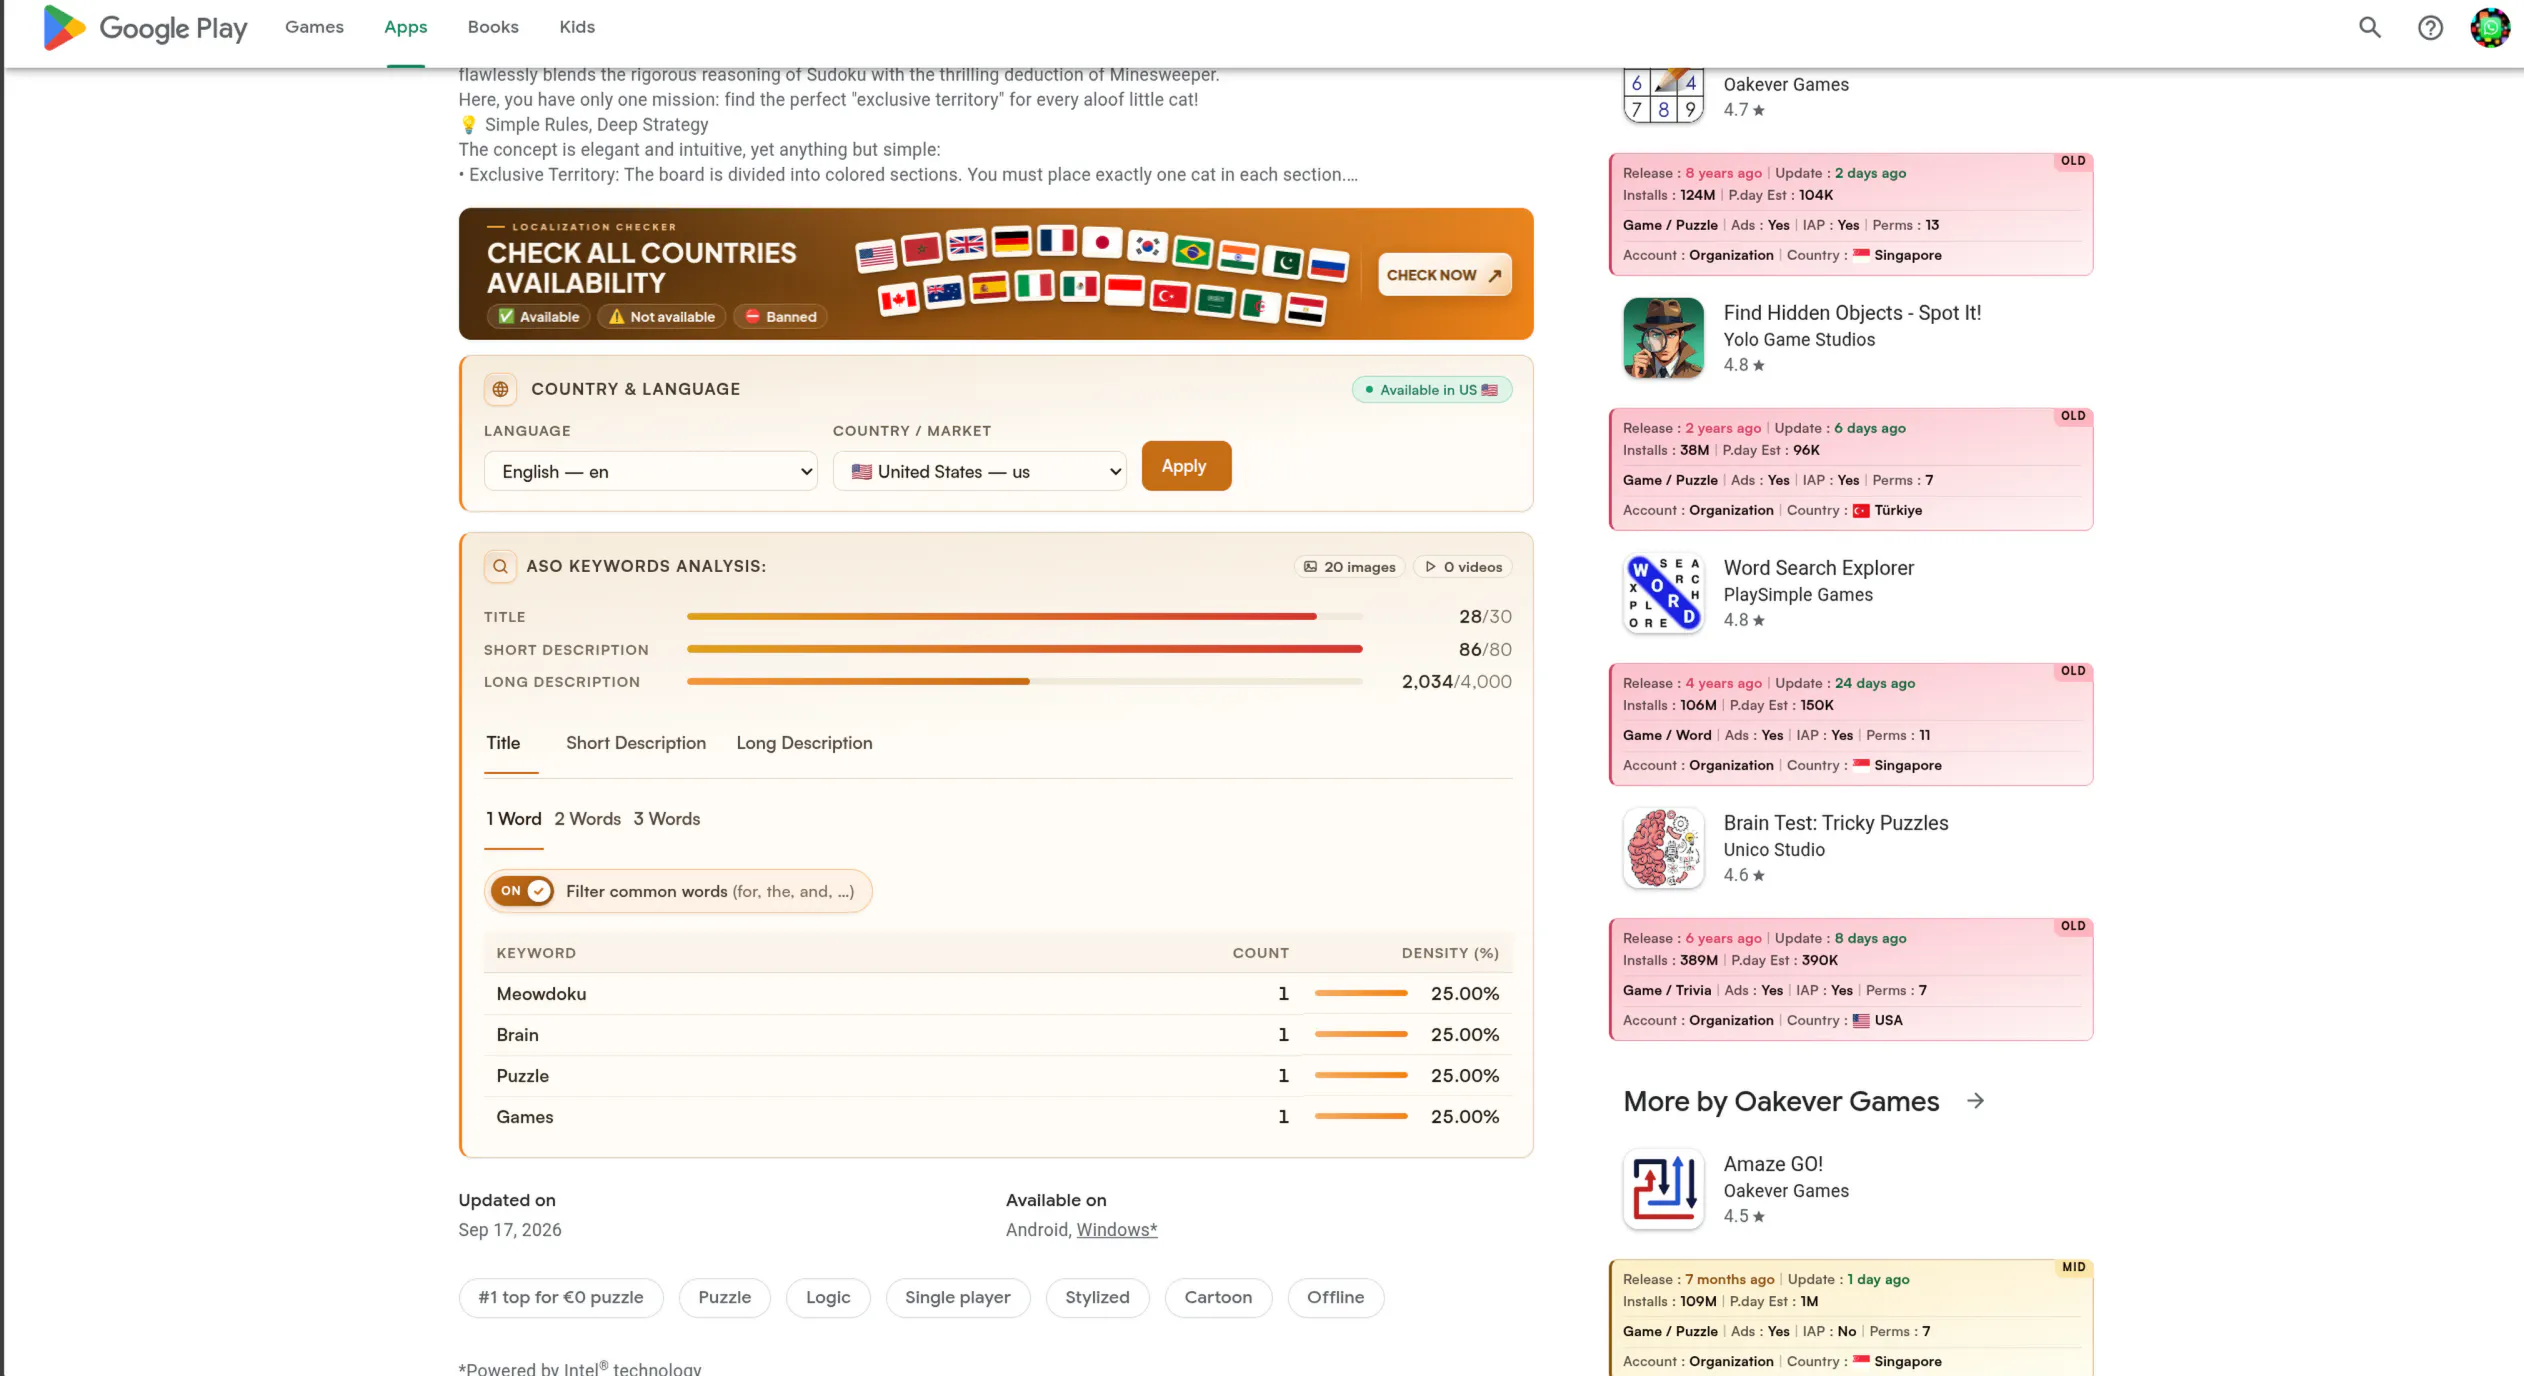Image resolution: width=2524 pixels, height=1376 pixels.
Task: Click the Brain keyword row
Action: coord(998,1035)
